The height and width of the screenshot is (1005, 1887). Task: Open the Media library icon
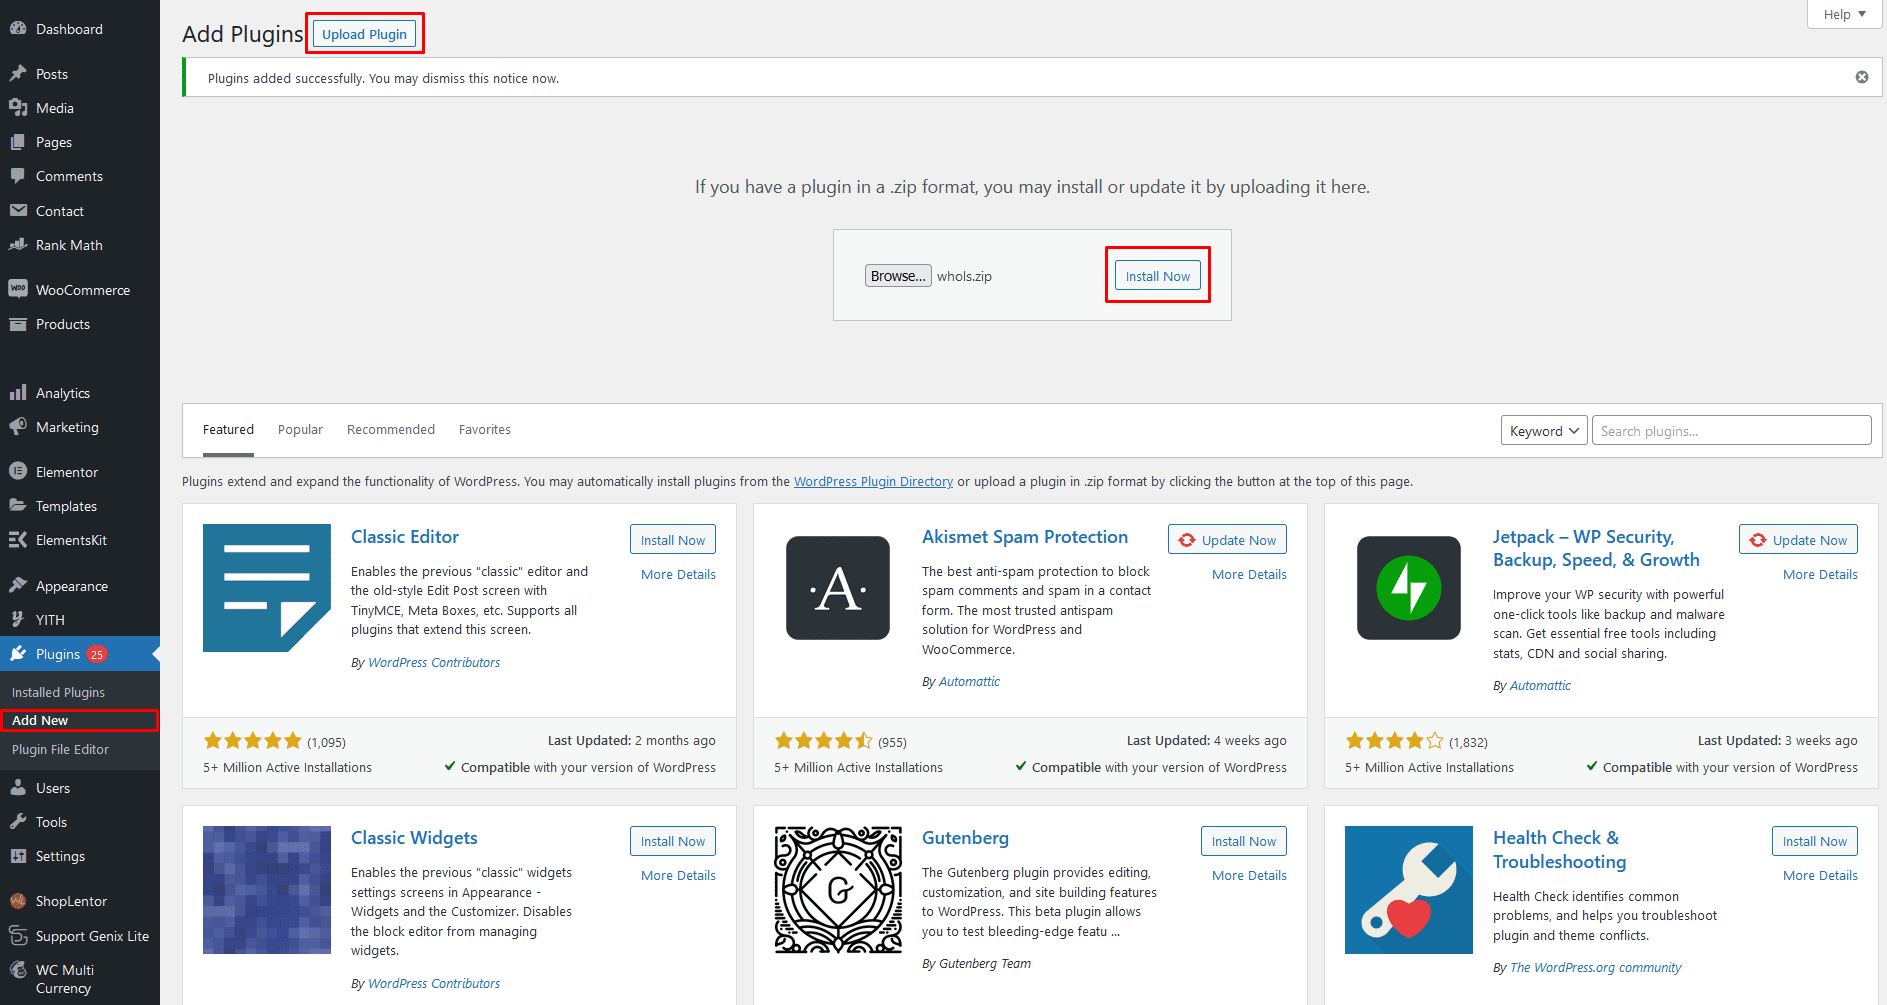tap(20, 107)
